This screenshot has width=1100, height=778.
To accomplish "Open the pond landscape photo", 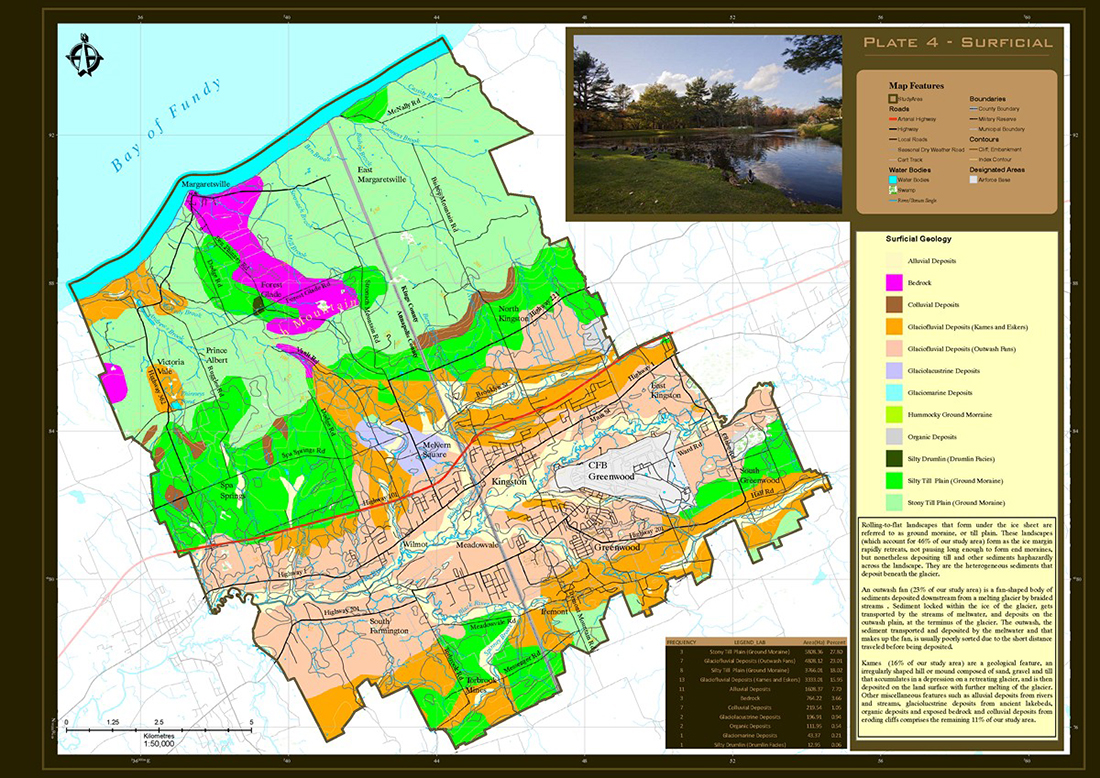I will (707, 122).
